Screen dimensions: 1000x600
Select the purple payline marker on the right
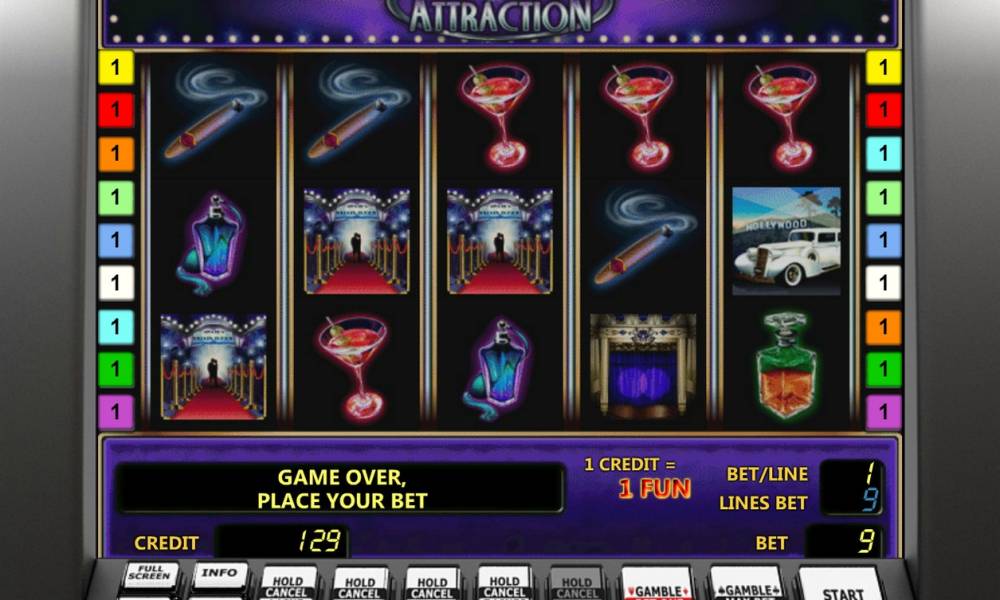(883, 412)
